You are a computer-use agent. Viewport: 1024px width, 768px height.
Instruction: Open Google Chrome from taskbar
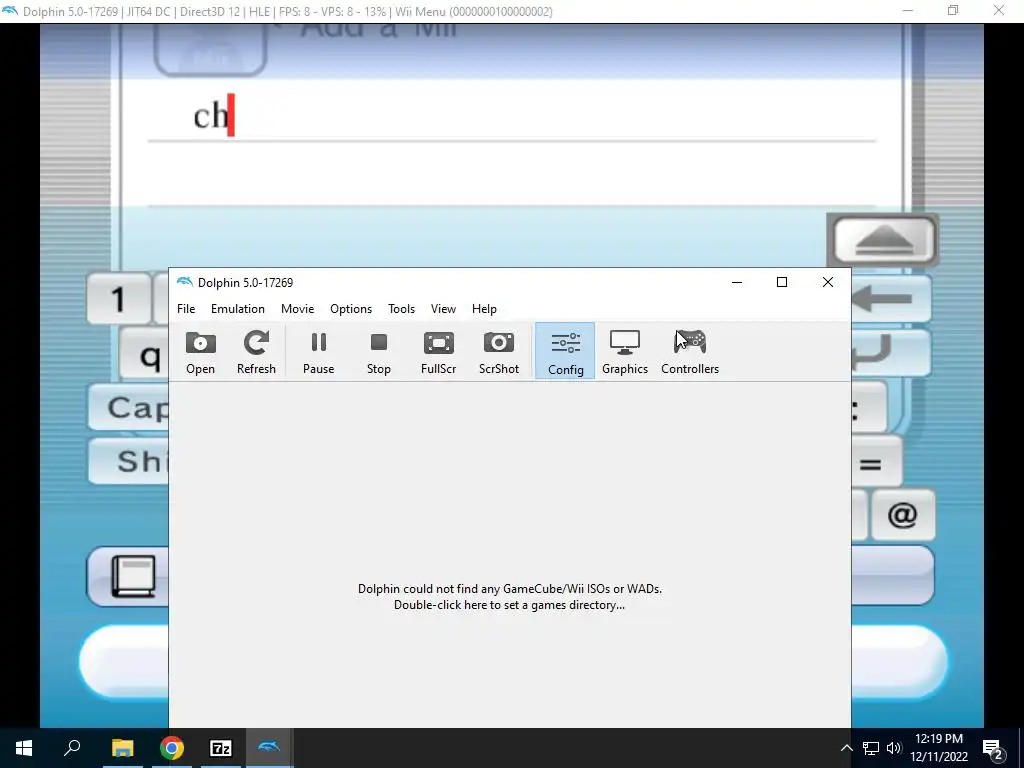point(172,748)
